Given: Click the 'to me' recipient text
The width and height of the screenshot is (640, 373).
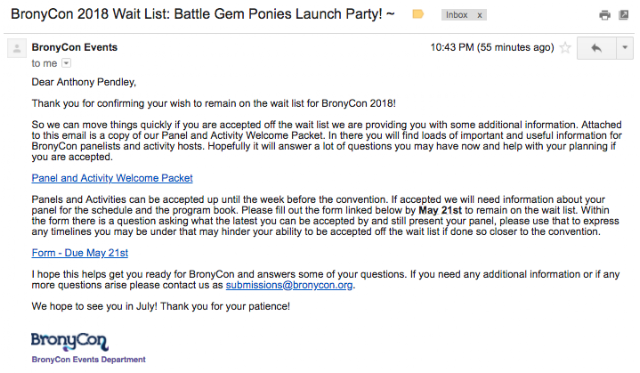Looking at the screenshot, I should click(44, 63).
